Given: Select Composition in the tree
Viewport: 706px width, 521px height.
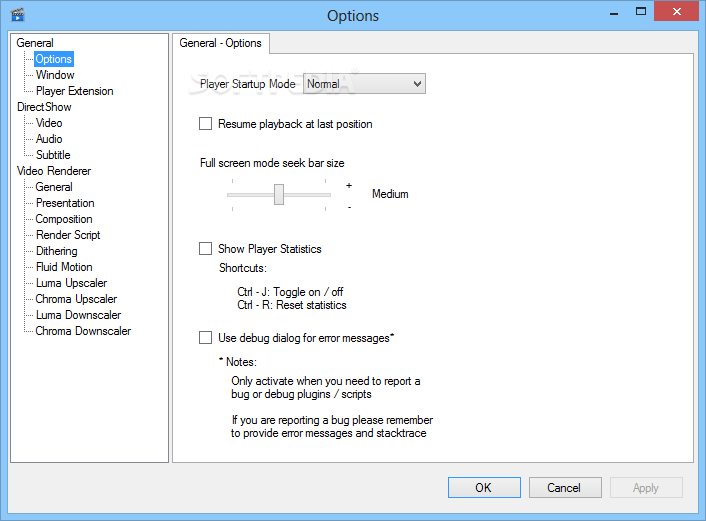Looking at the screenshot, I should click(64, 219).
